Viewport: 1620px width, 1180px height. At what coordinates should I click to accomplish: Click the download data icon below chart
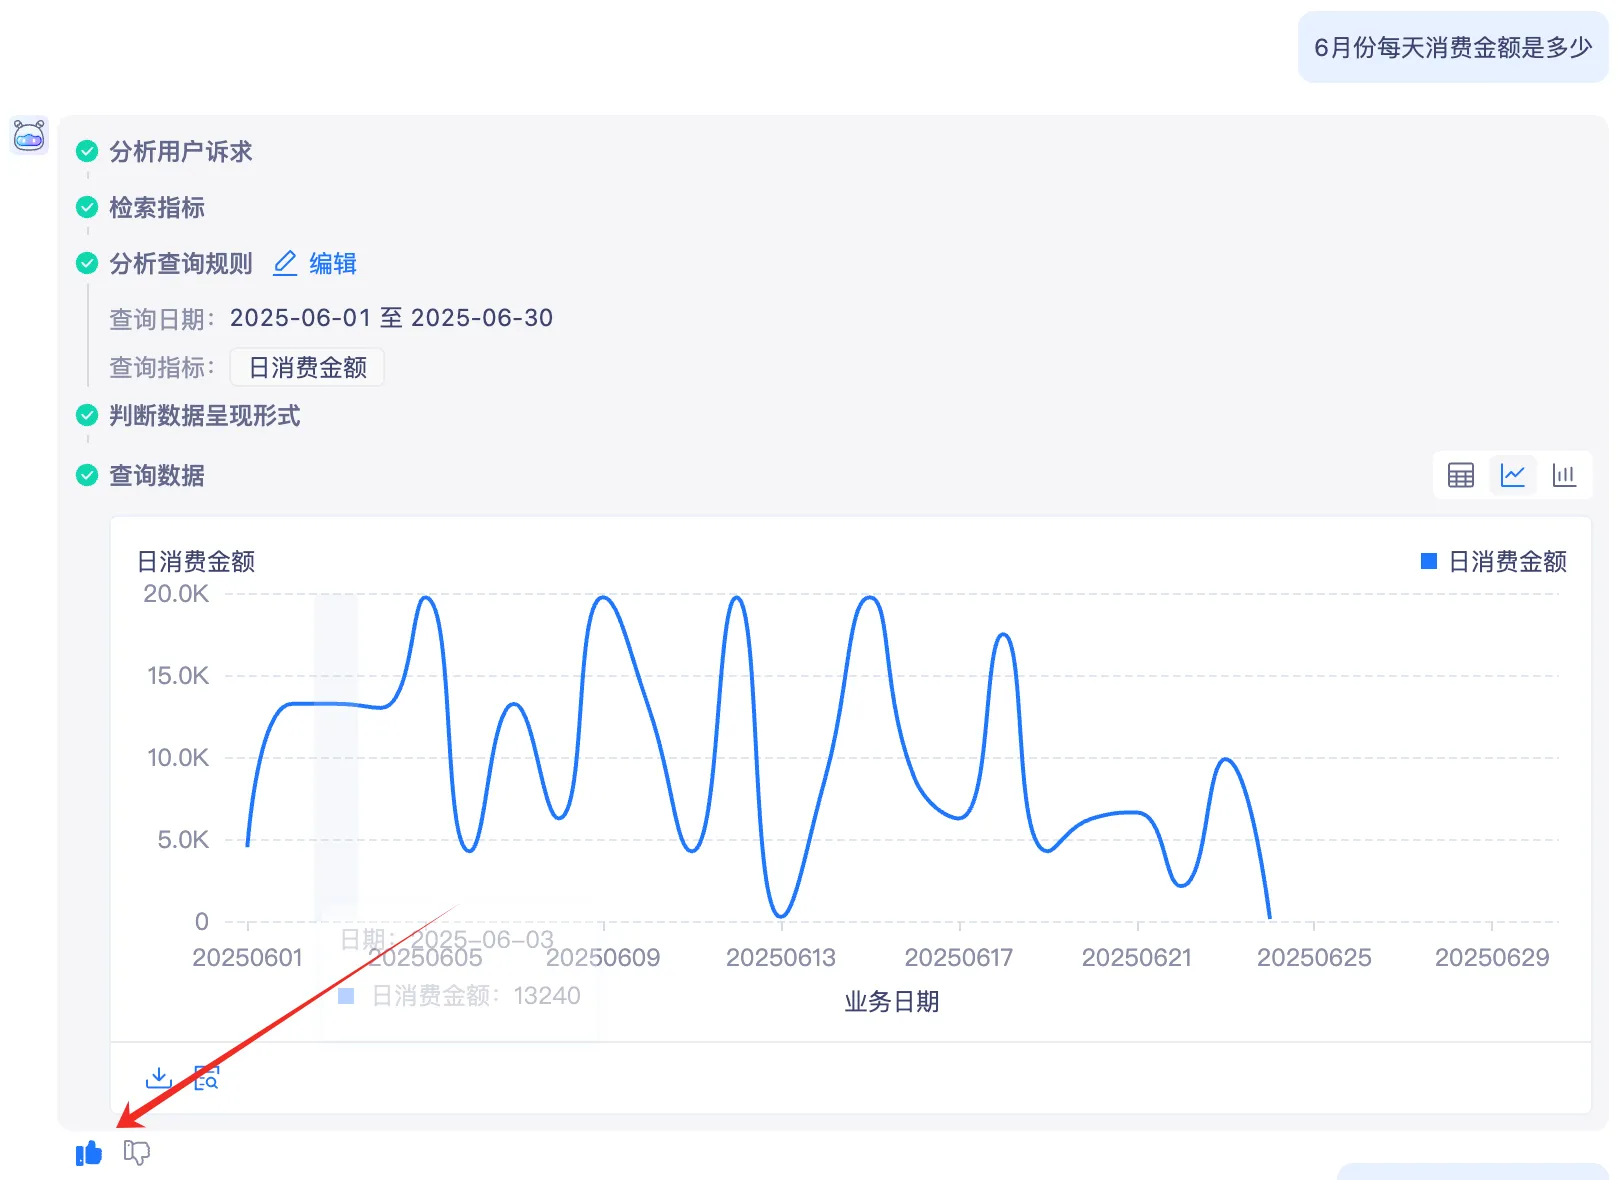click(x=159, y=1077)
